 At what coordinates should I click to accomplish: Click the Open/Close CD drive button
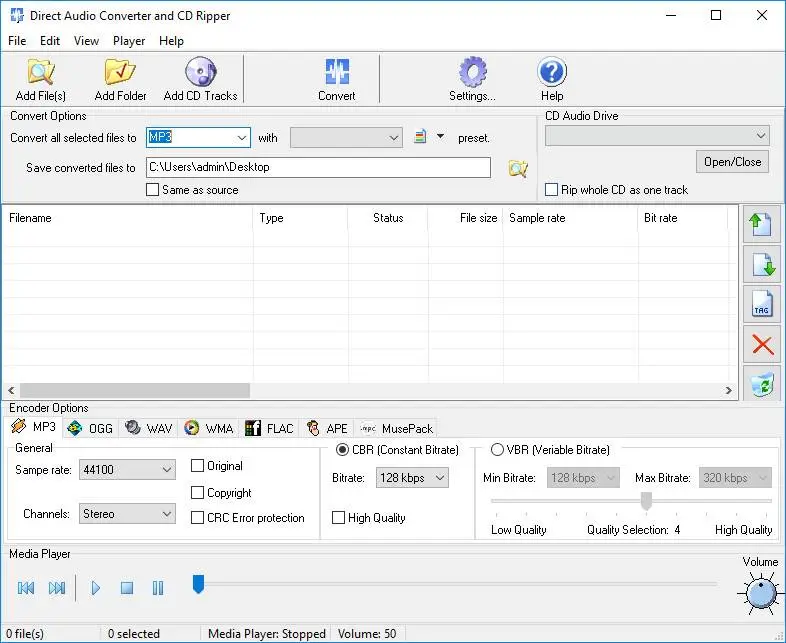tap(732, 162)
